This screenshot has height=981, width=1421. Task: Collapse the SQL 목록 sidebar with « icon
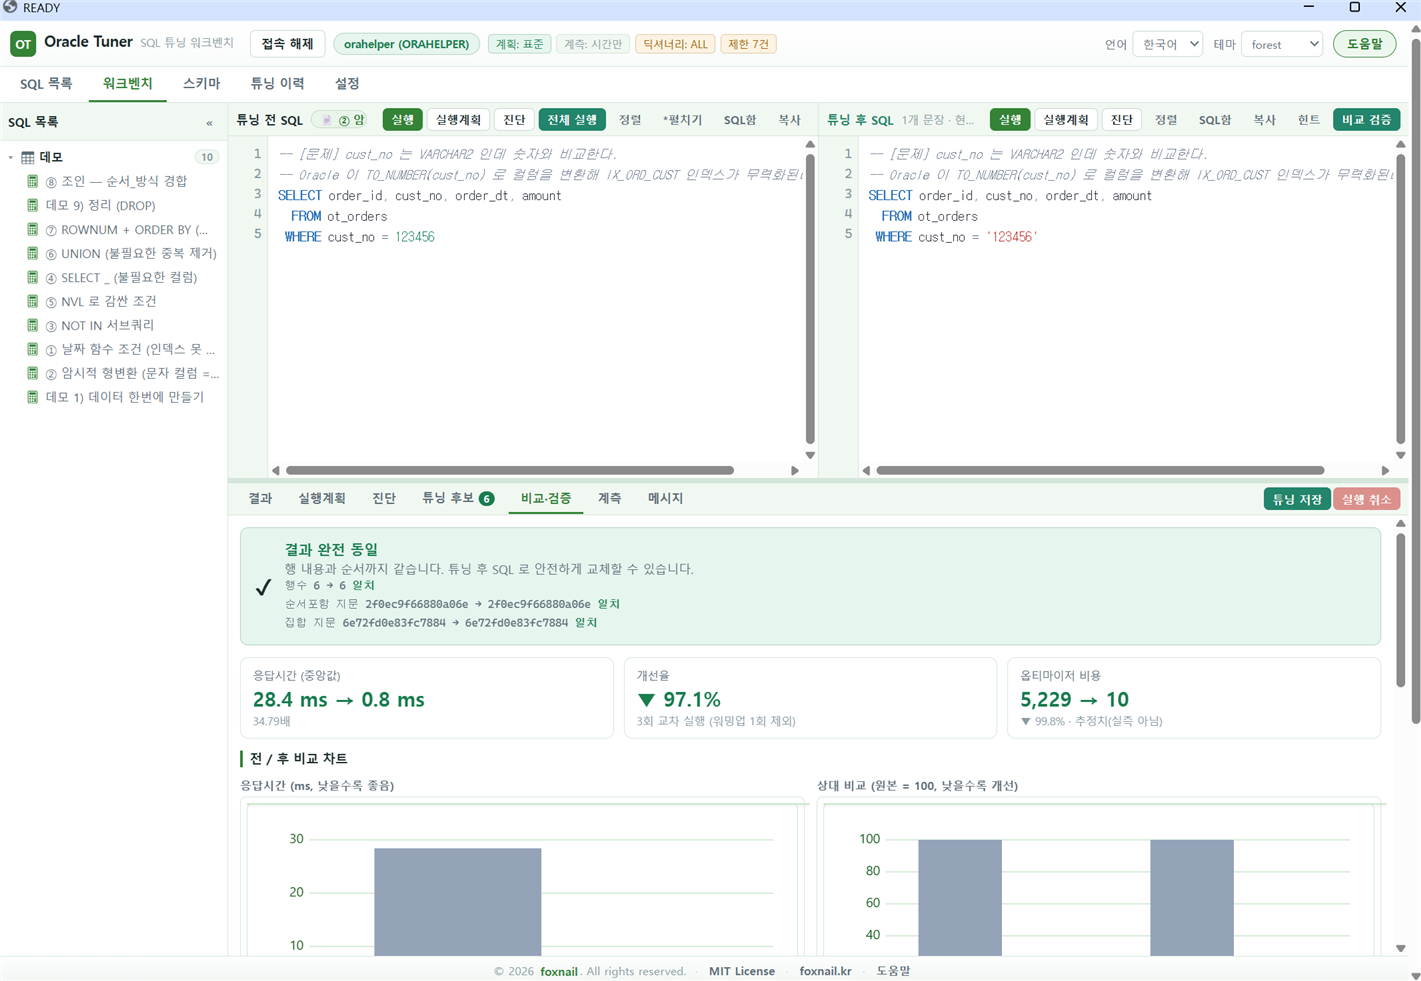tap(209, 123)
